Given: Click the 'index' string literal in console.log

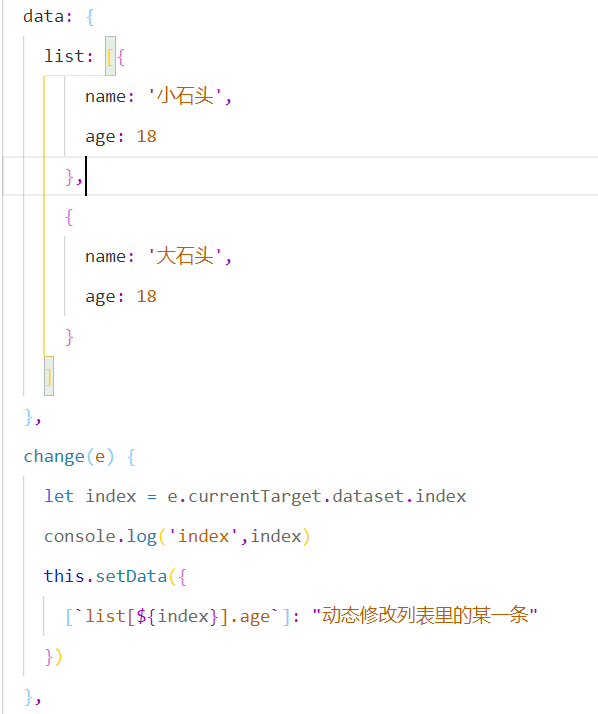Looking at the screenshot, I should pos(203,536).
